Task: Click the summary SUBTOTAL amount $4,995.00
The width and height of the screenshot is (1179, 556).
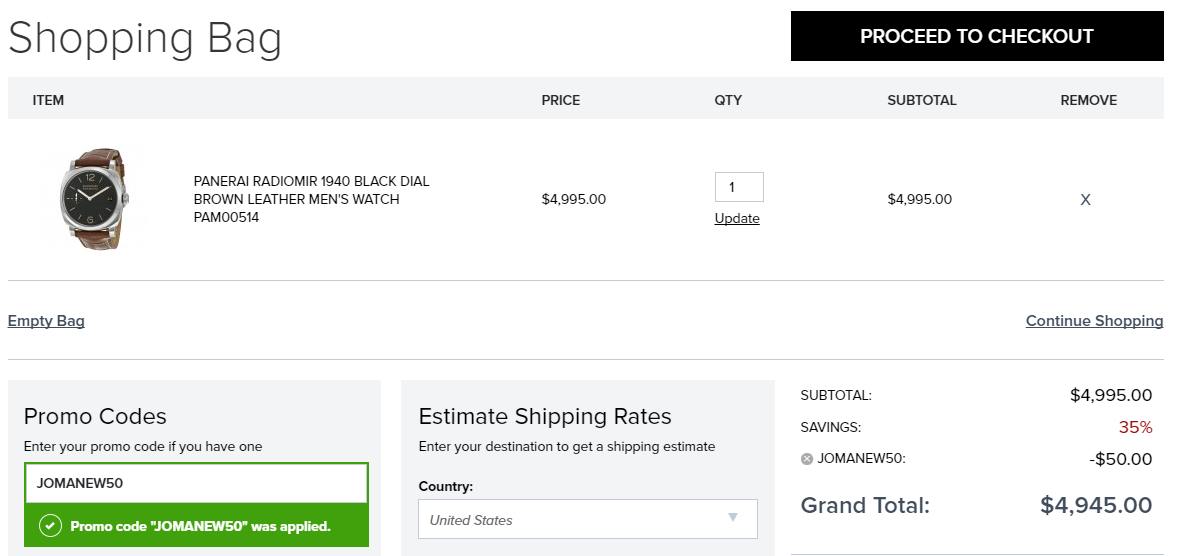Action: [x=1111, y=395]
